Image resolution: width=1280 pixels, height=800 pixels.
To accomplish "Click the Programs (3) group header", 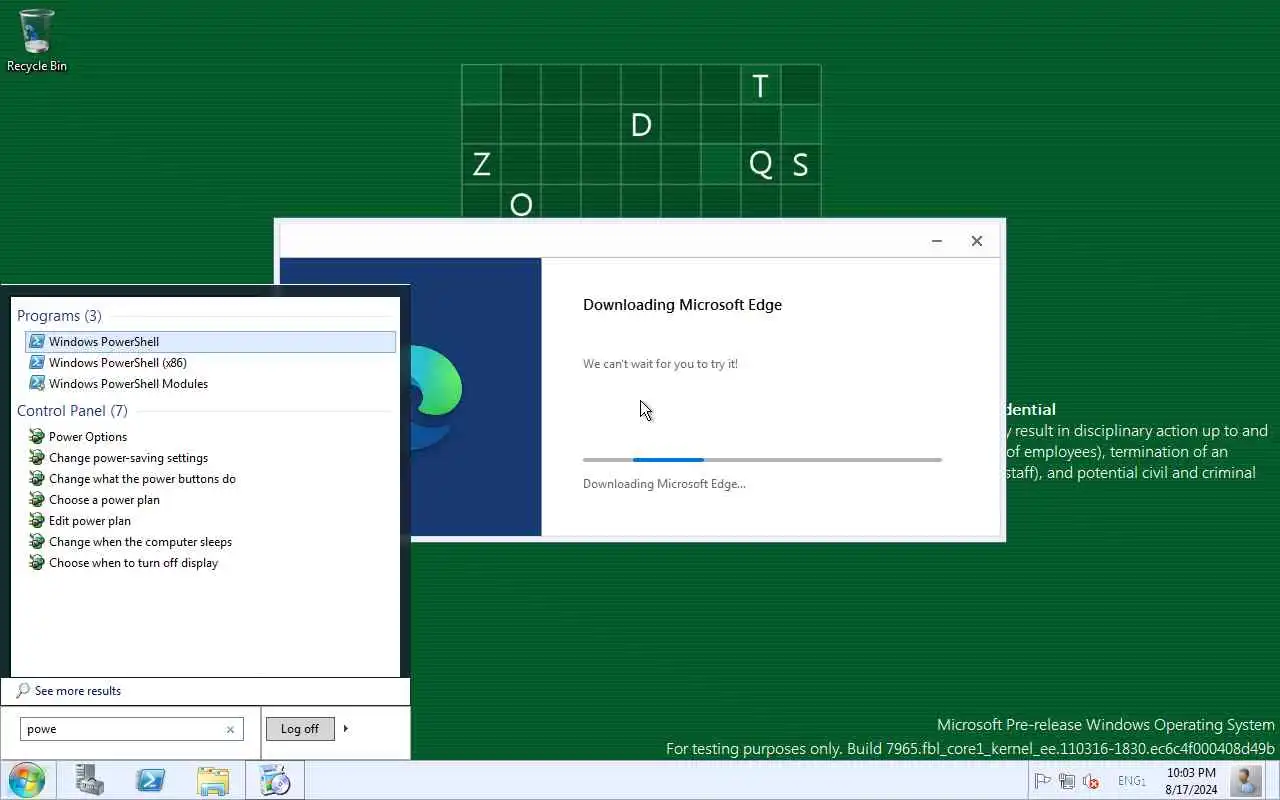I will (x=59, y=316).
